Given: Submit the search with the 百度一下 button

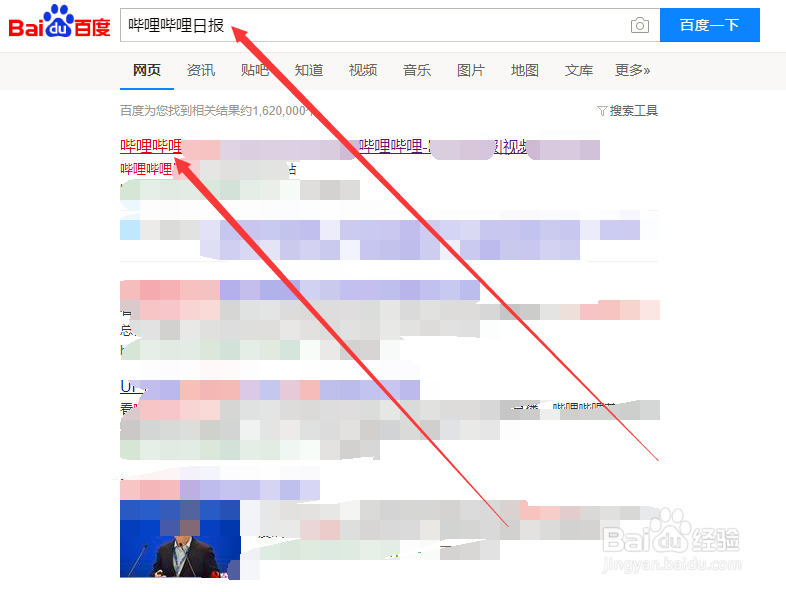Looking at the screenshot, I should click(x=709, y=25).
